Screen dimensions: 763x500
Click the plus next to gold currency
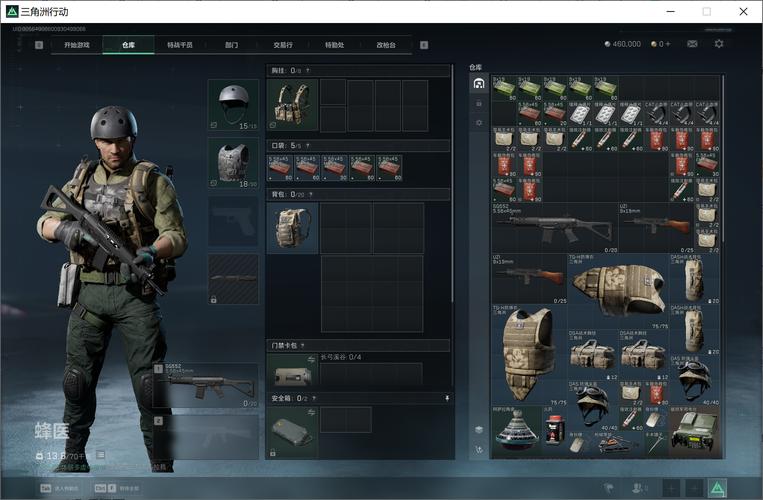667,44
